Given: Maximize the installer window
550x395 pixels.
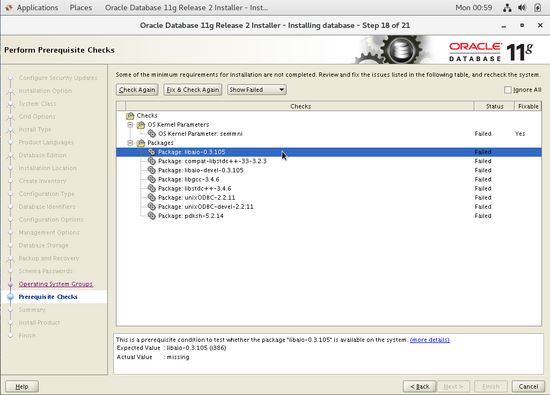Looking at the screenshot, I should (x=522, y=25).
